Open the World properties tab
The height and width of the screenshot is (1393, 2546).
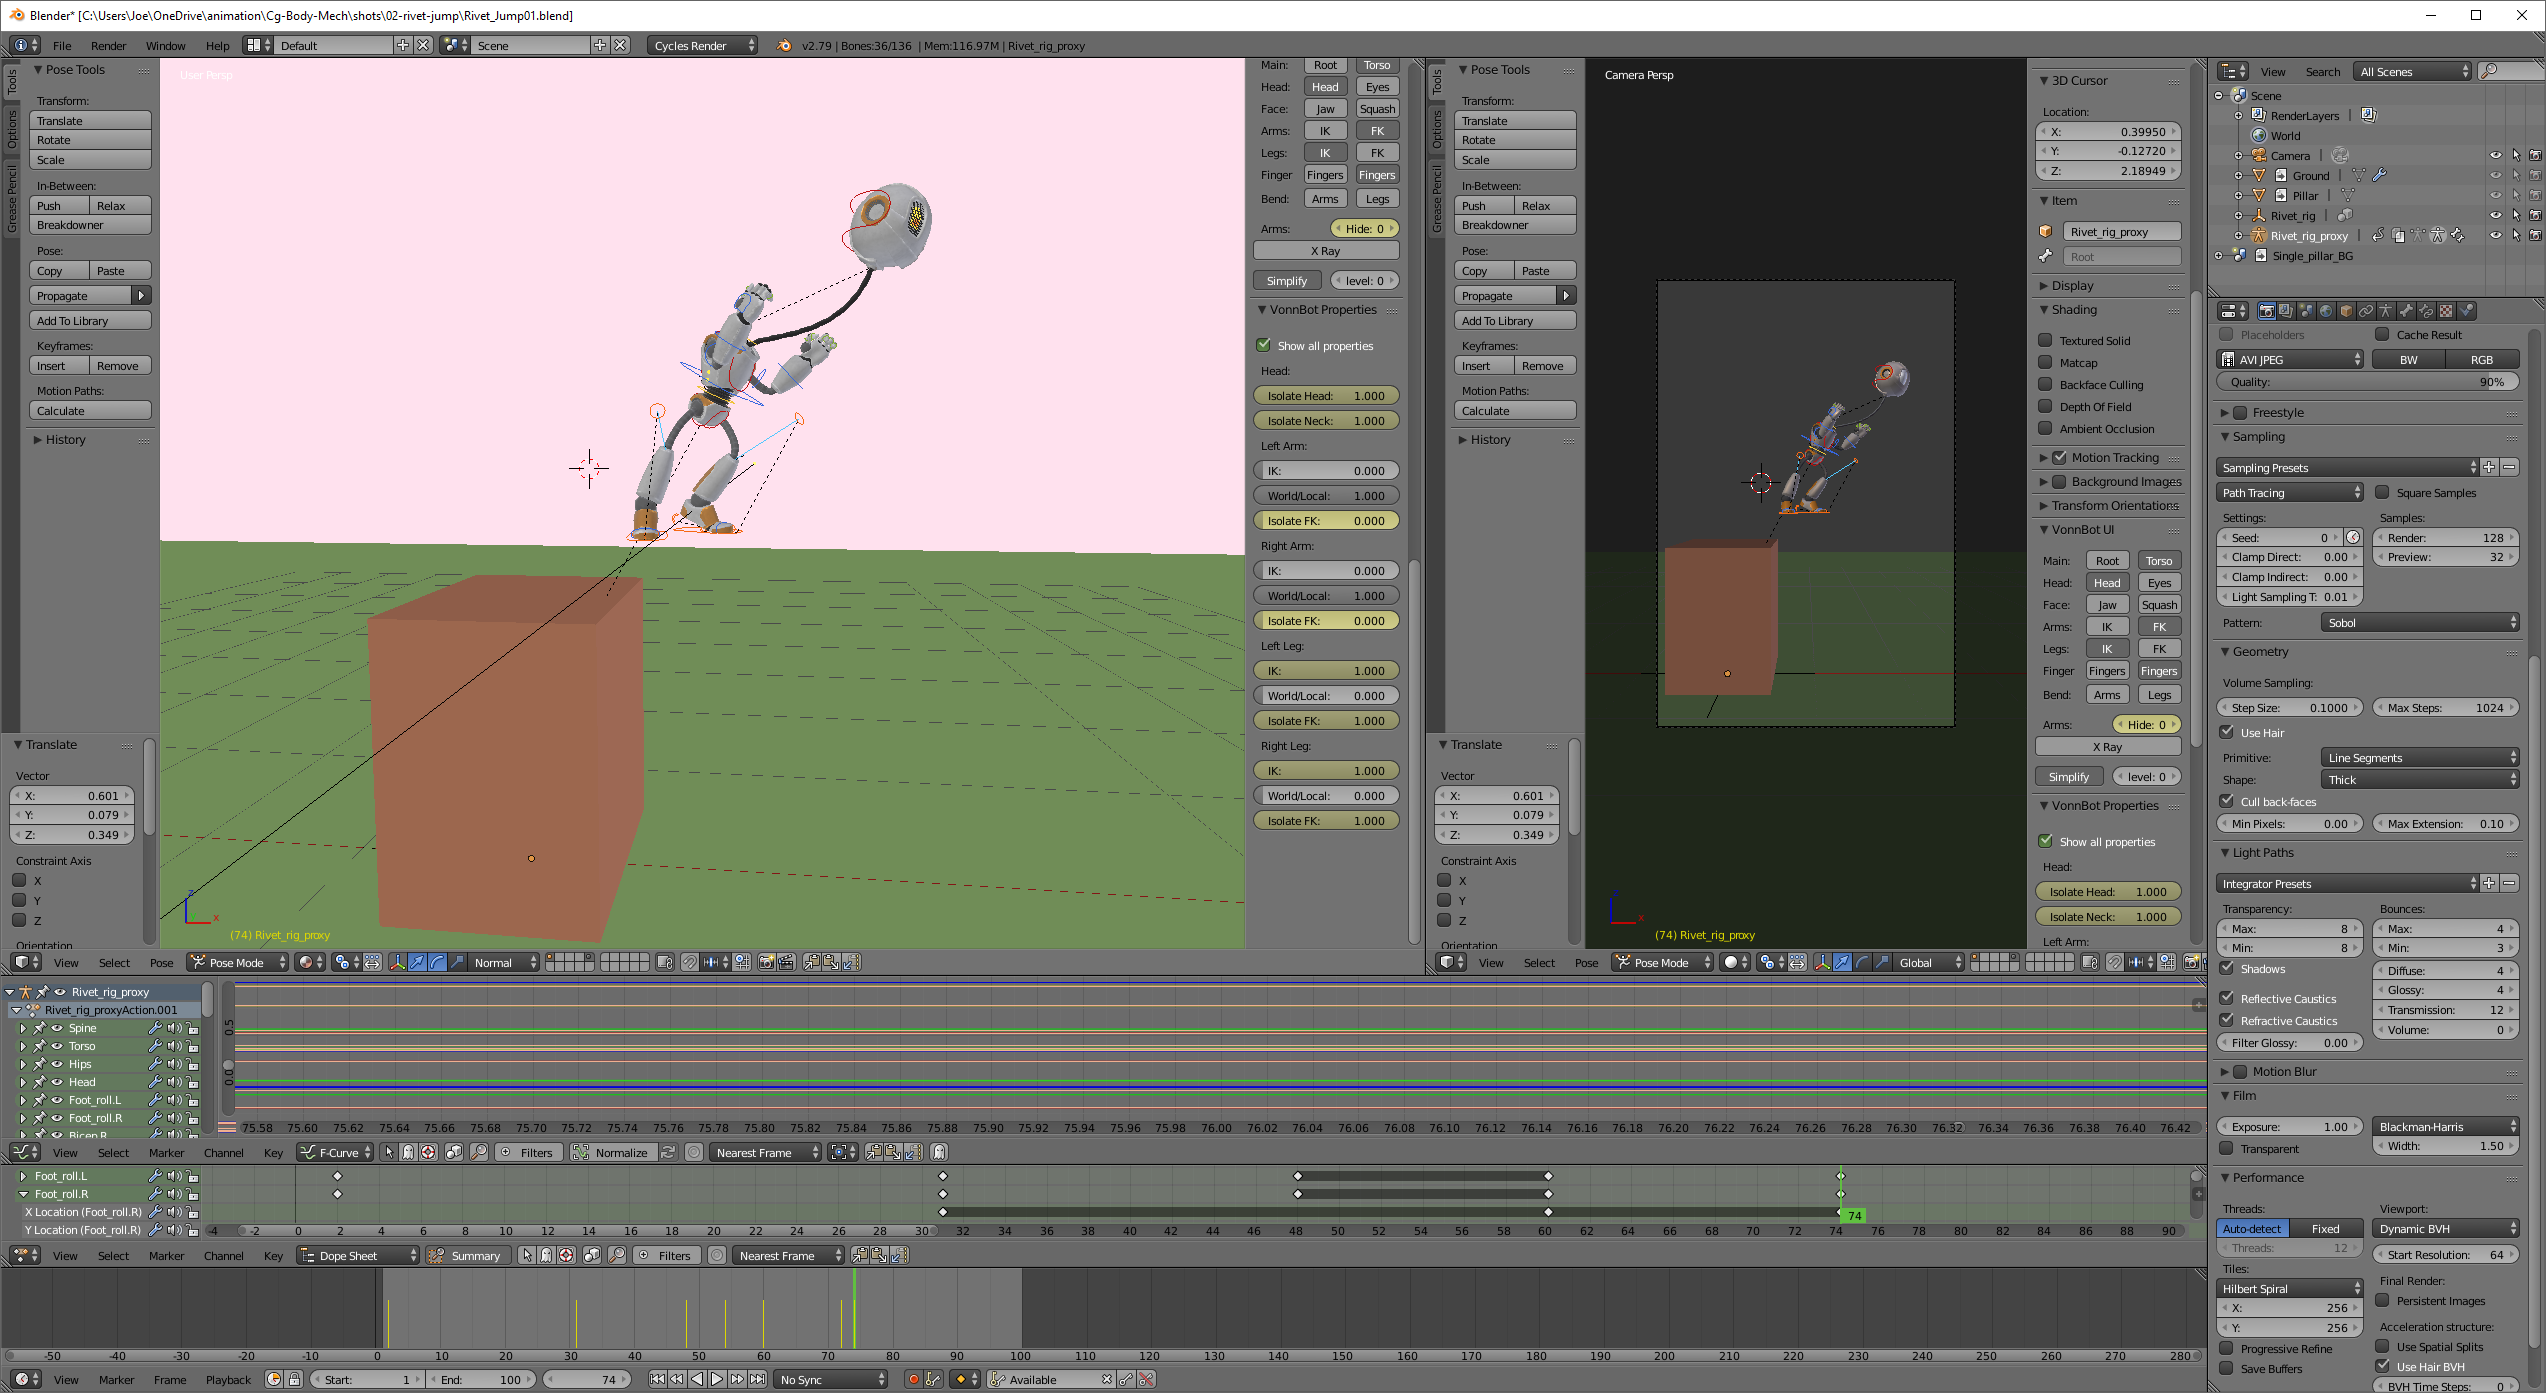pos(2326,311)
